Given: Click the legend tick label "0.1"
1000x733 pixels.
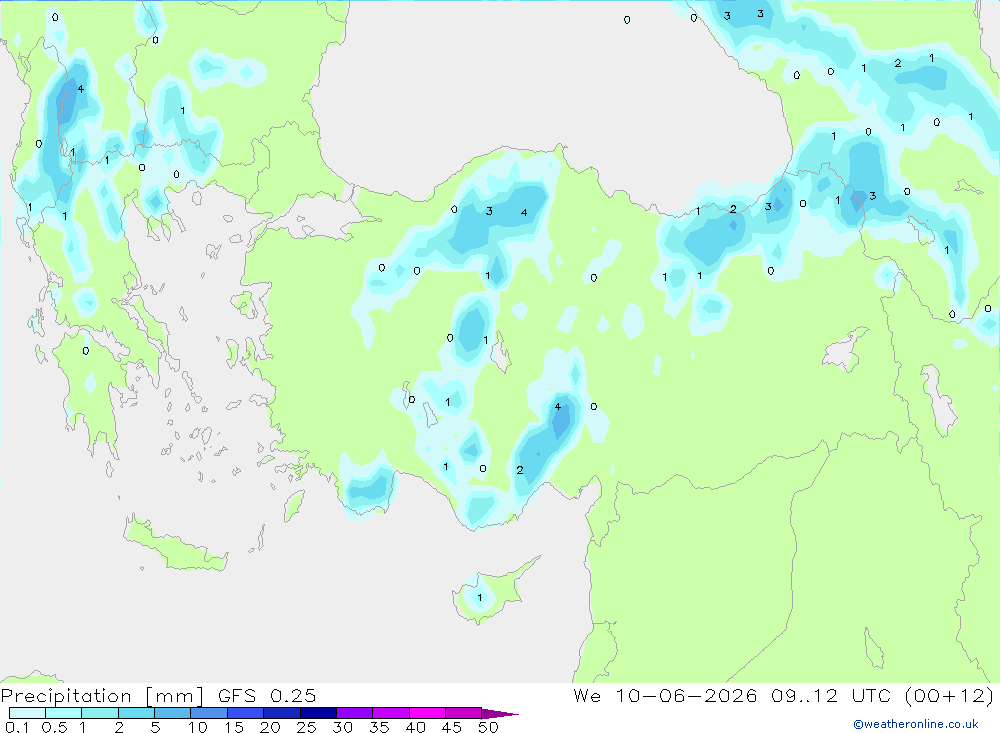Looking at the screenshot, I should tap(17, 727).
